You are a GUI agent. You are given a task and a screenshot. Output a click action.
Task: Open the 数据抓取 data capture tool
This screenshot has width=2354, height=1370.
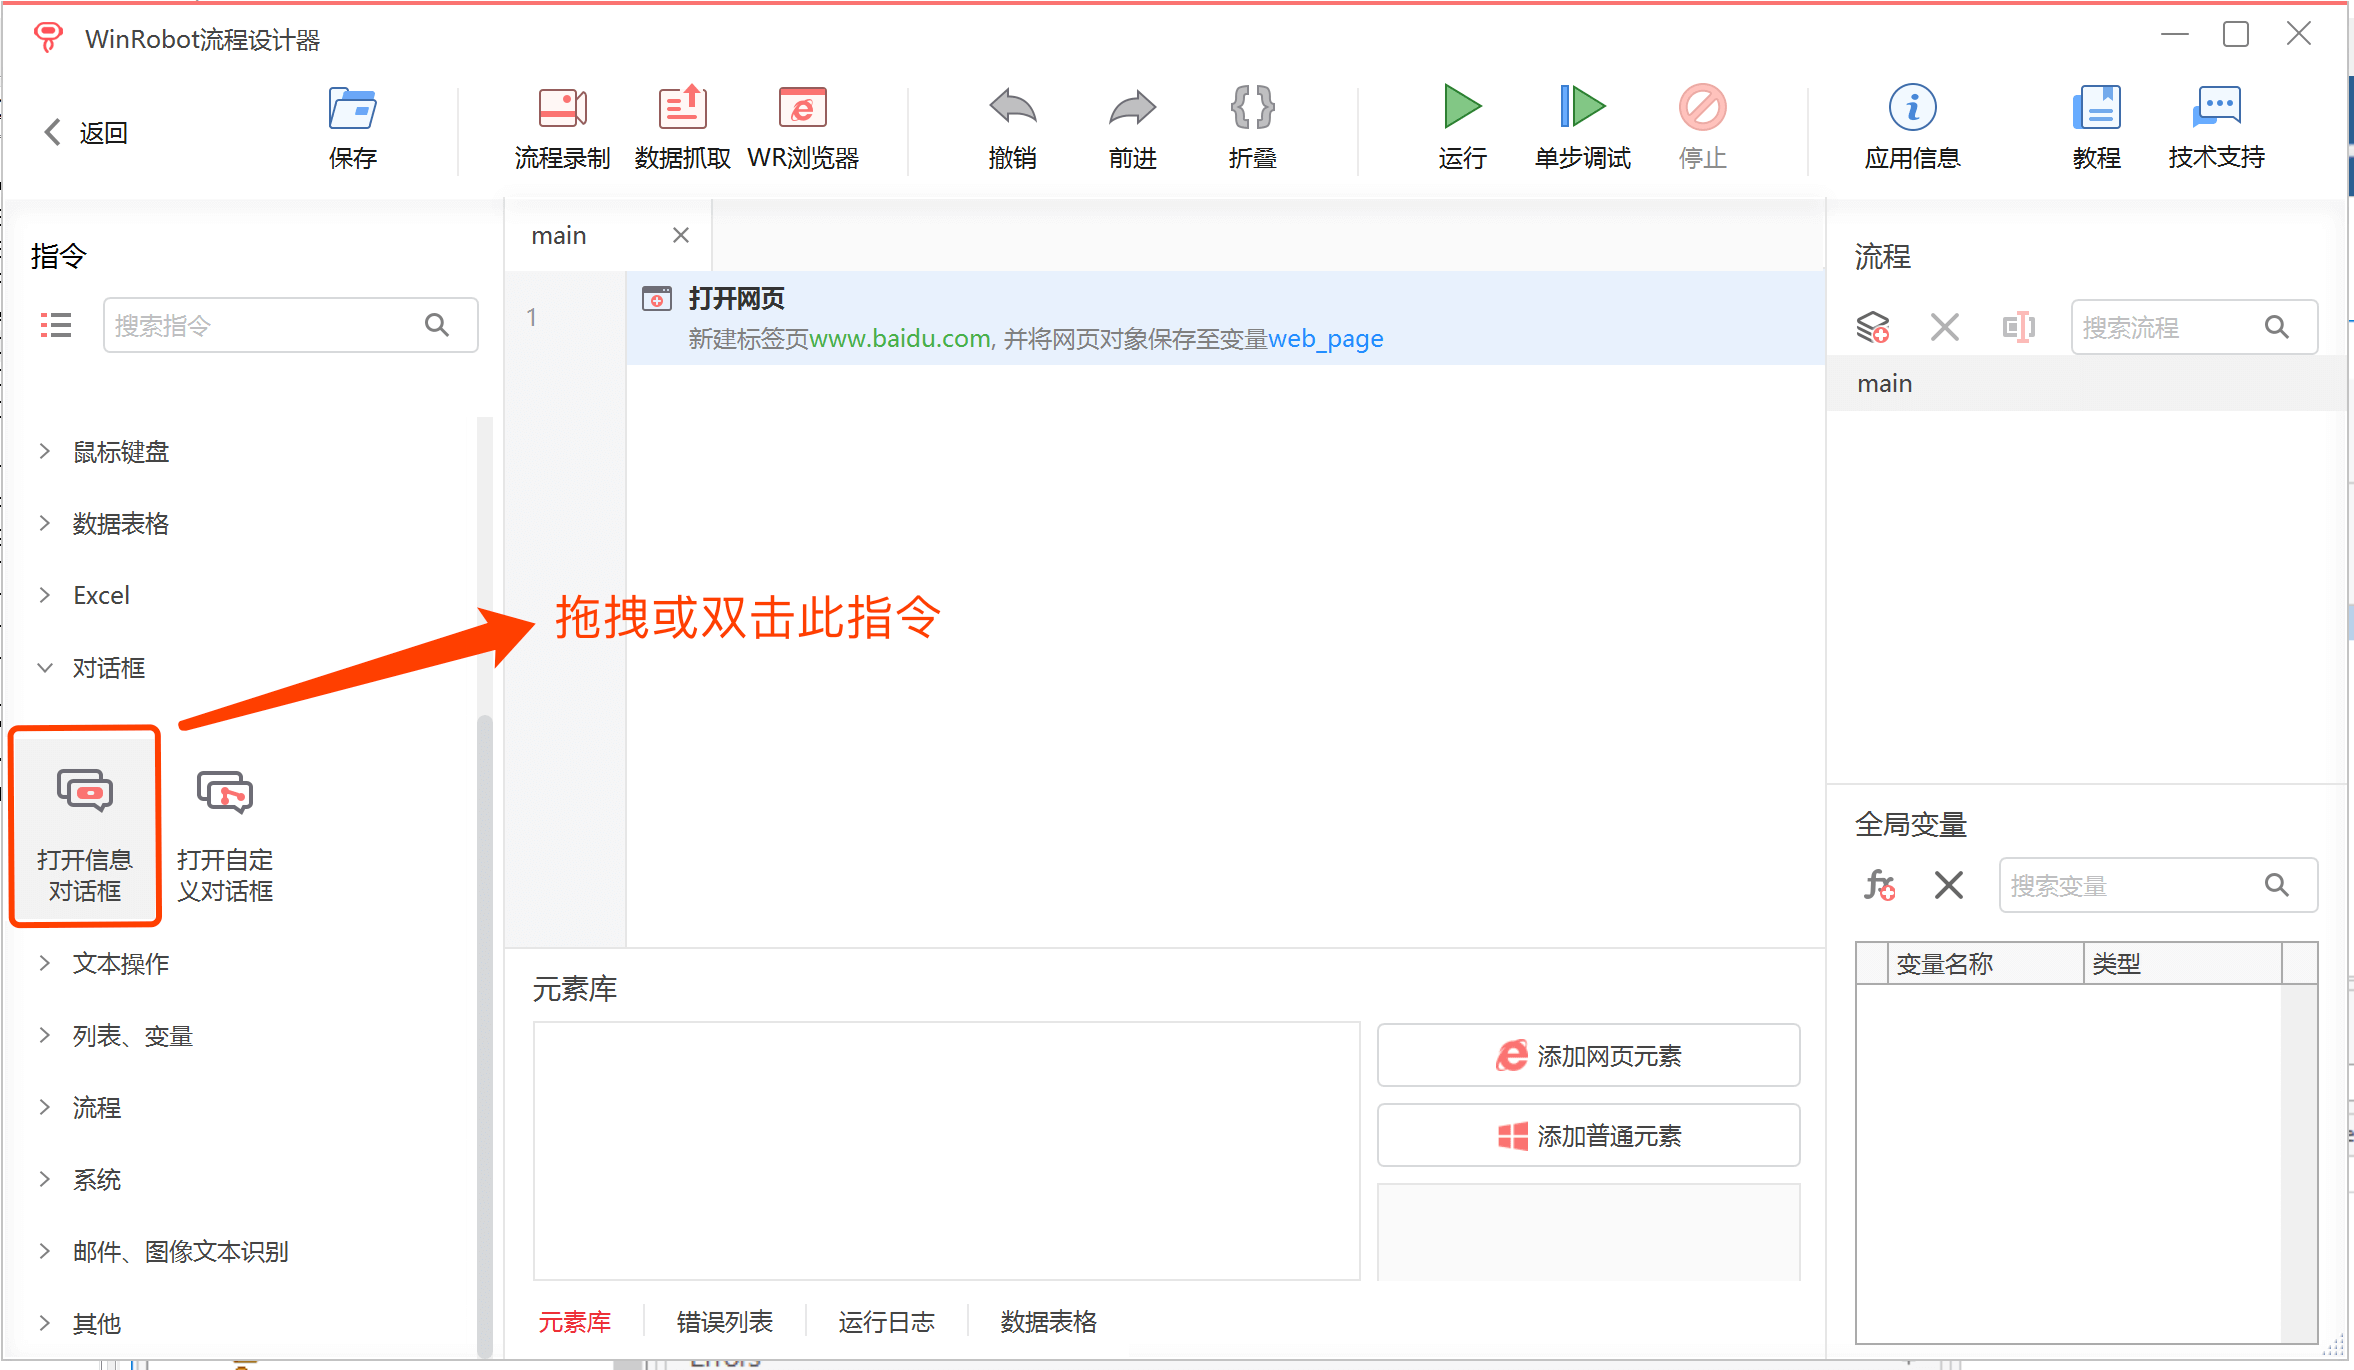click(682, 108)
